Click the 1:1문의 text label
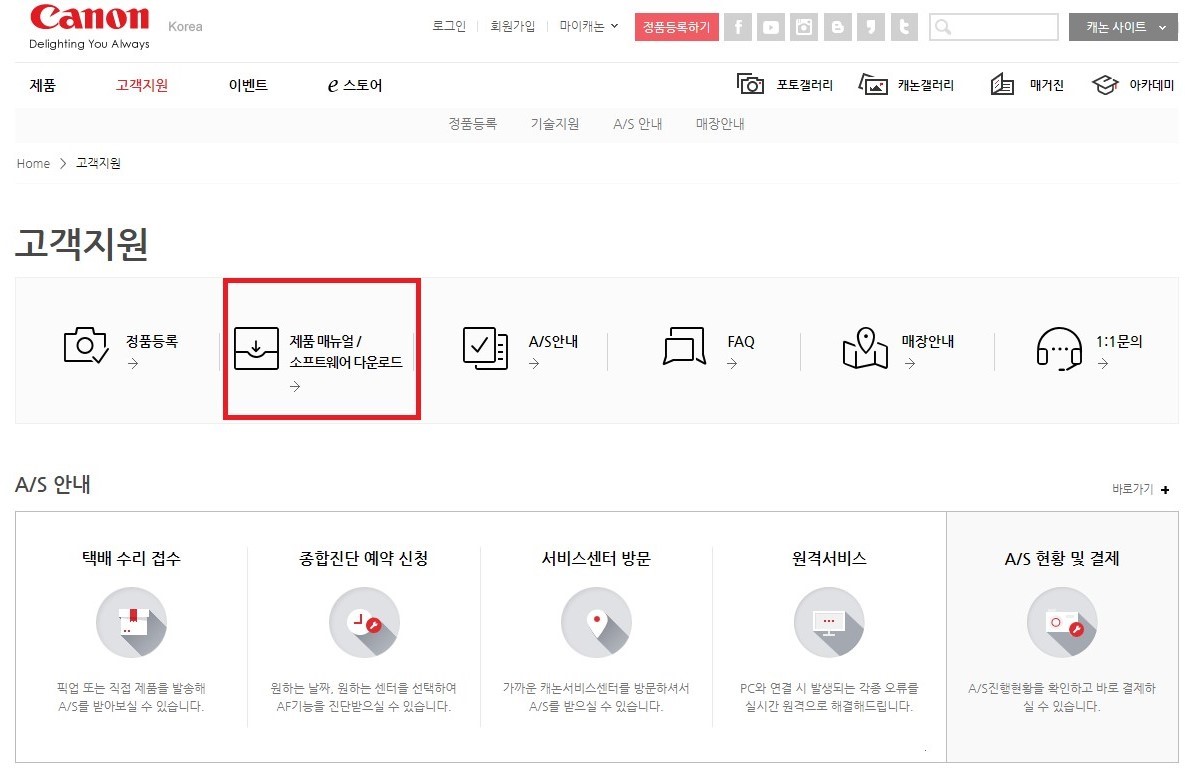Image resolution: width=1185 pixels, height=778 pixels. [x=1119, y=341]
